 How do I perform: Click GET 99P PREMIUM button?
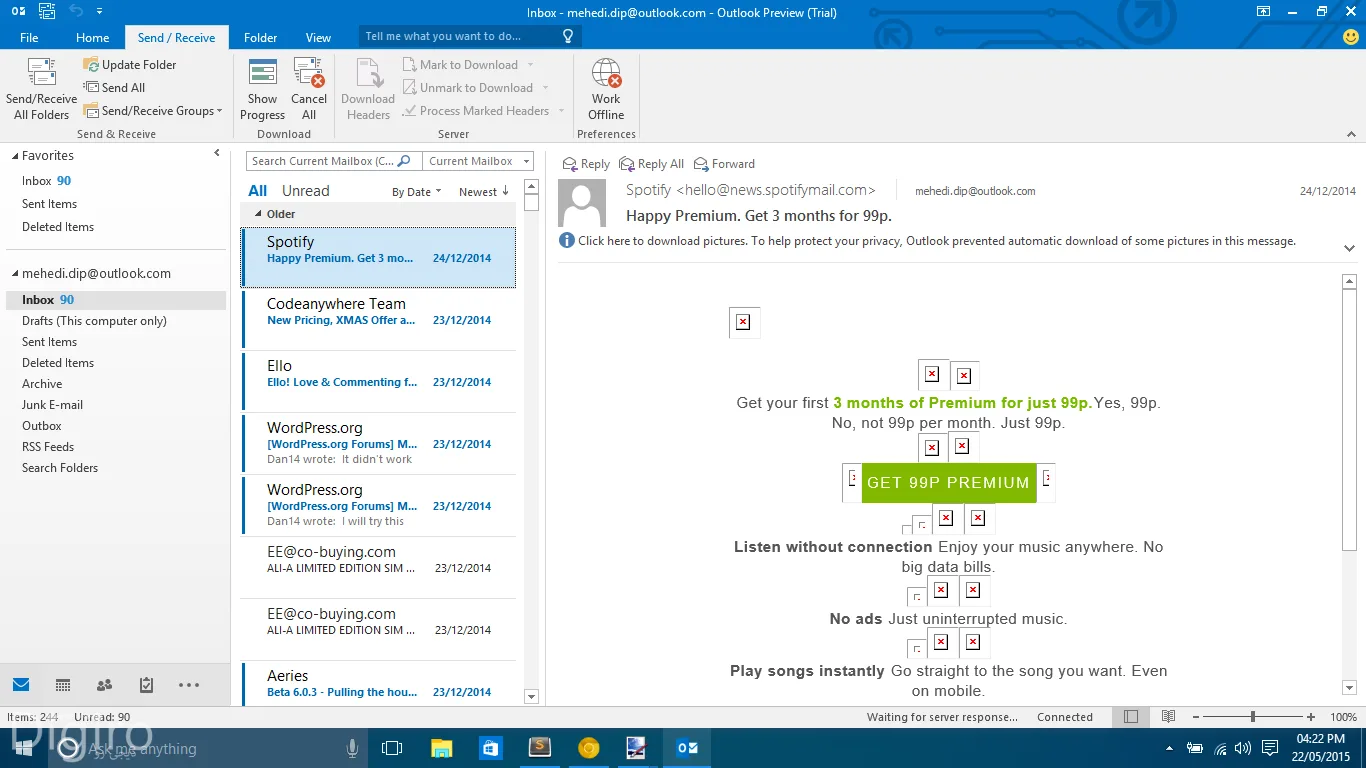tap(948, 482)
